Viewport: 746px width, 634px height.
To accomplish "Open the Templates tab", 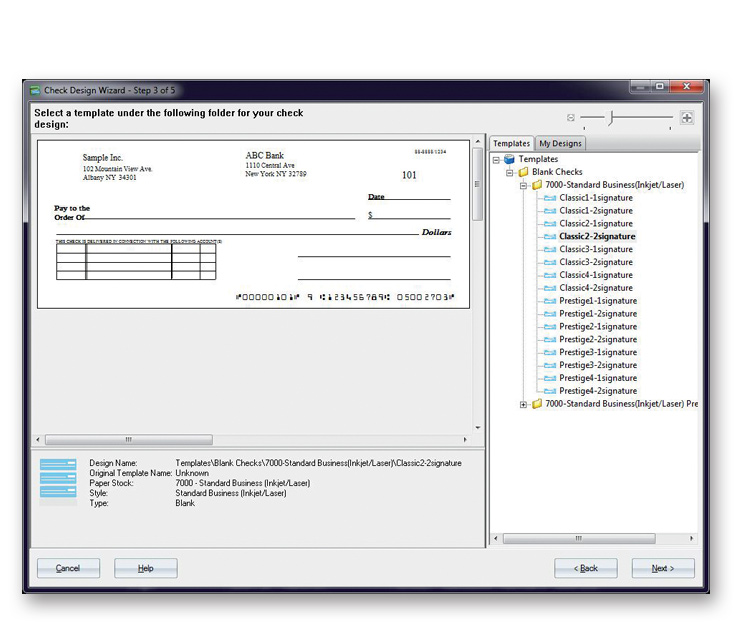I will (x=512, y=144).
